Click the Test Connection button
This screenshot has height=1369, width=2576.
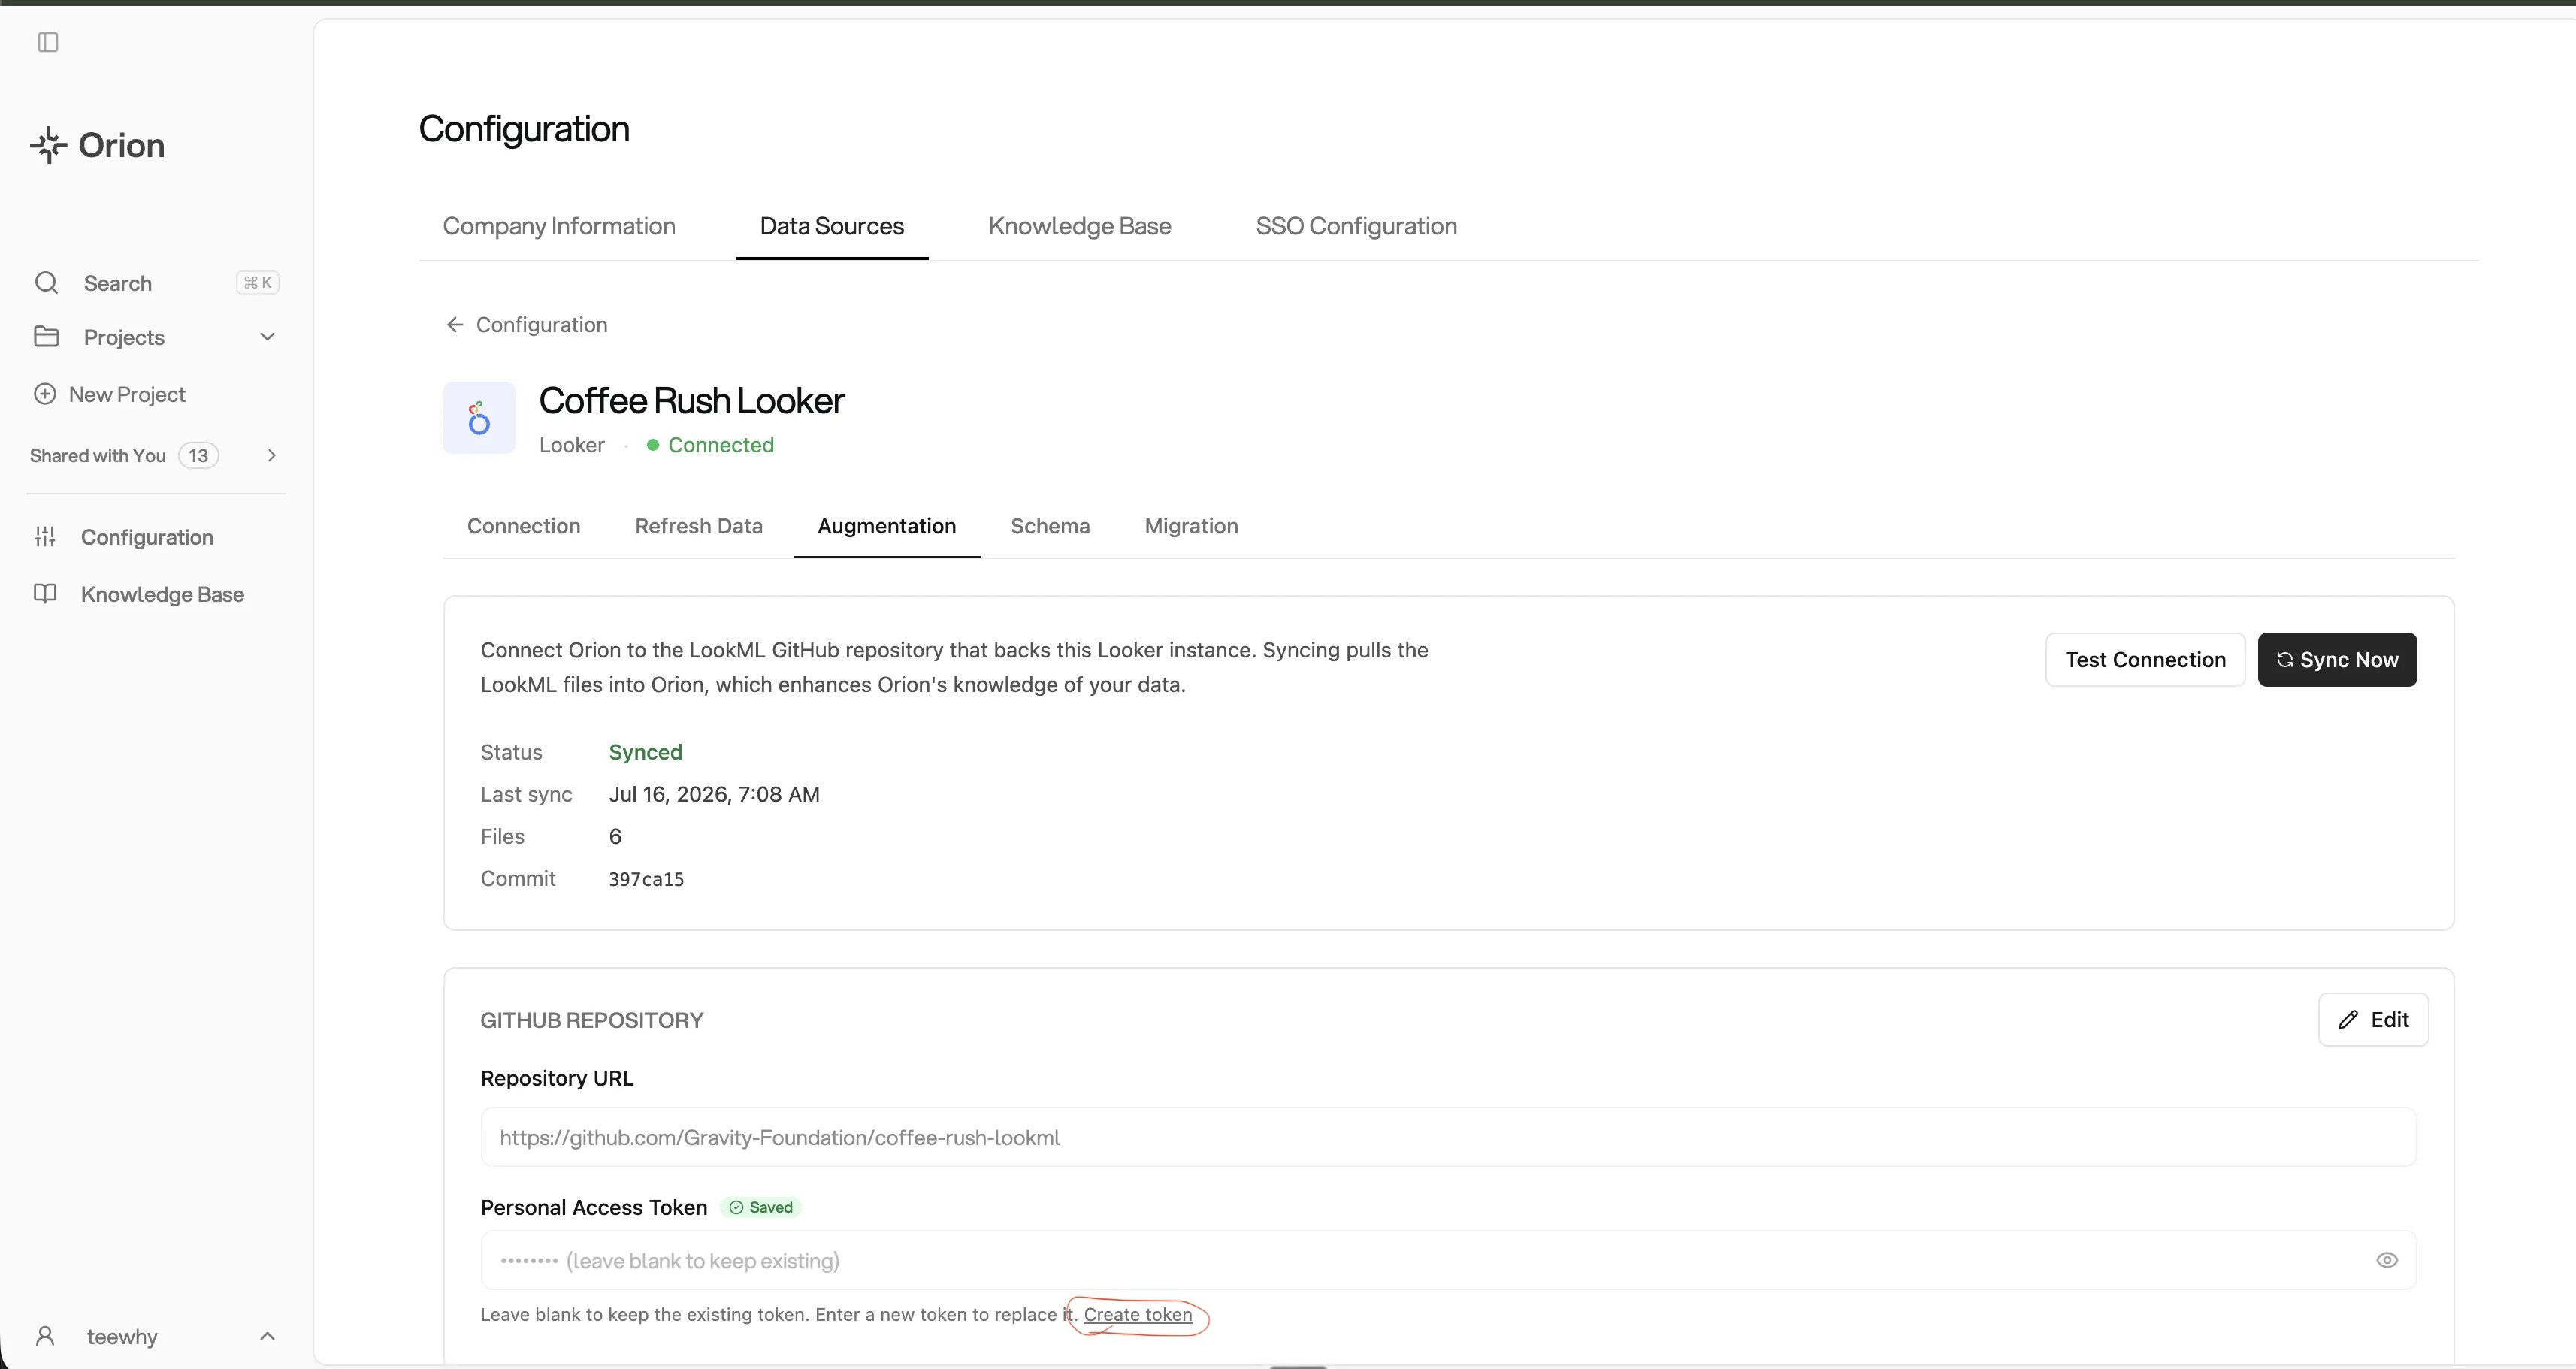(x=2145, y=660)
